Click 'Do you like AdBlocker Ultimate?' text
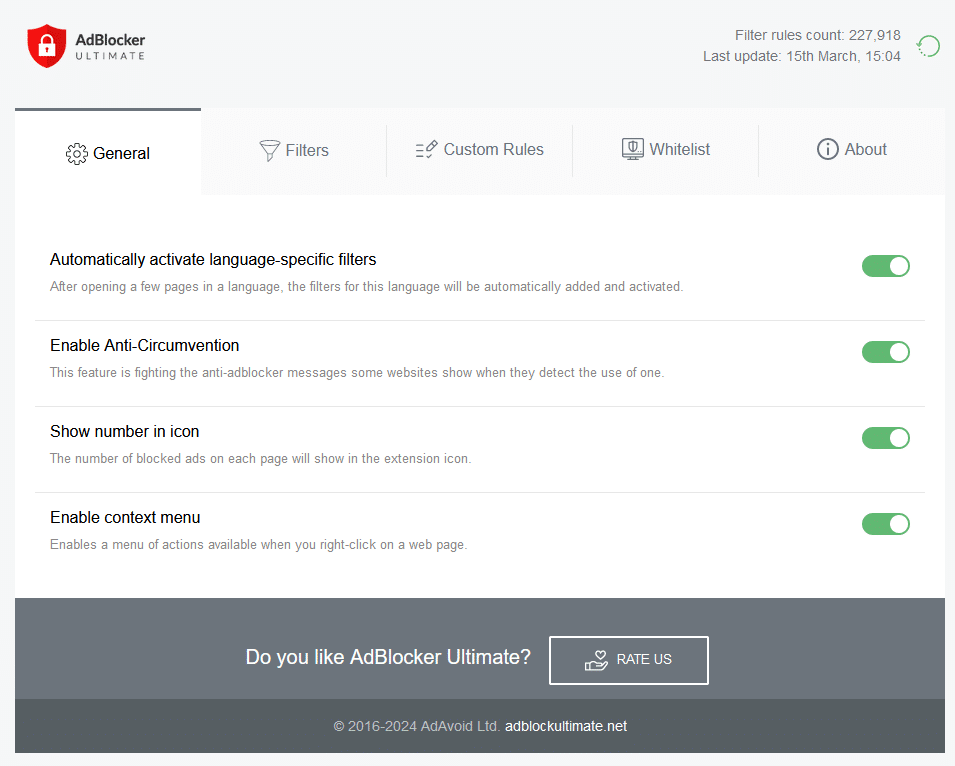 (x=388, y=657)
